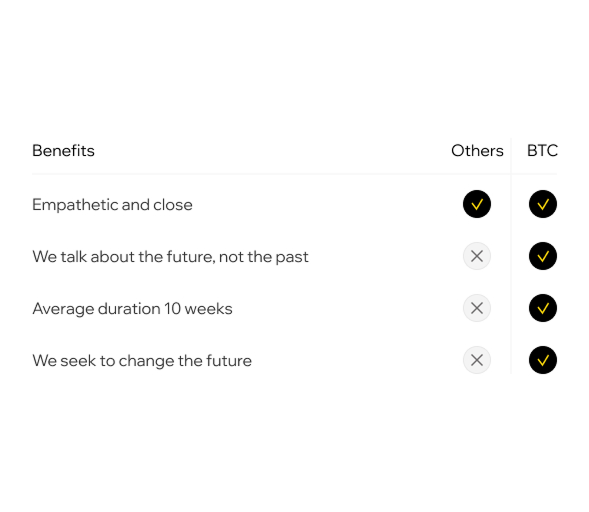Click 'We seek to change the future' label

142,361
